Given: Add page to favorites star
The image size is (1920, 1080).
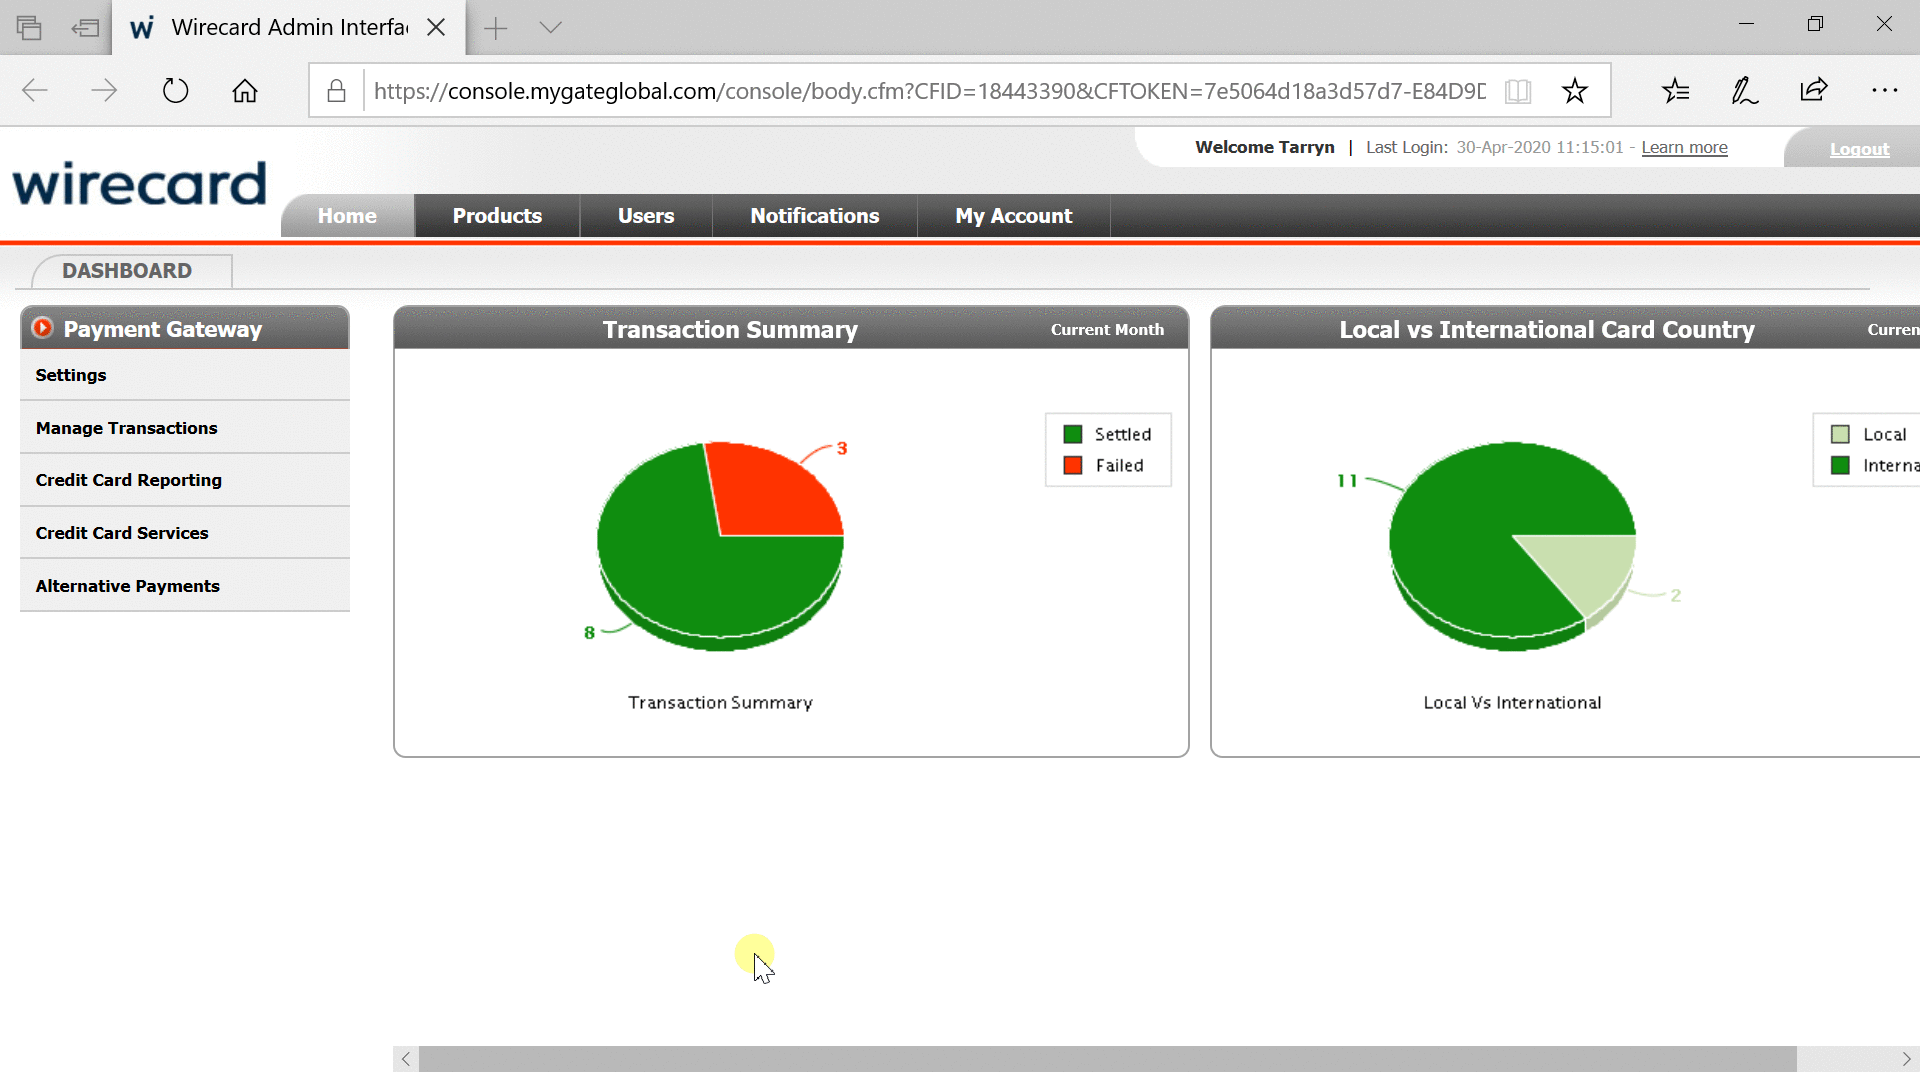Looking at the screenshot, I should (1575, 91).
